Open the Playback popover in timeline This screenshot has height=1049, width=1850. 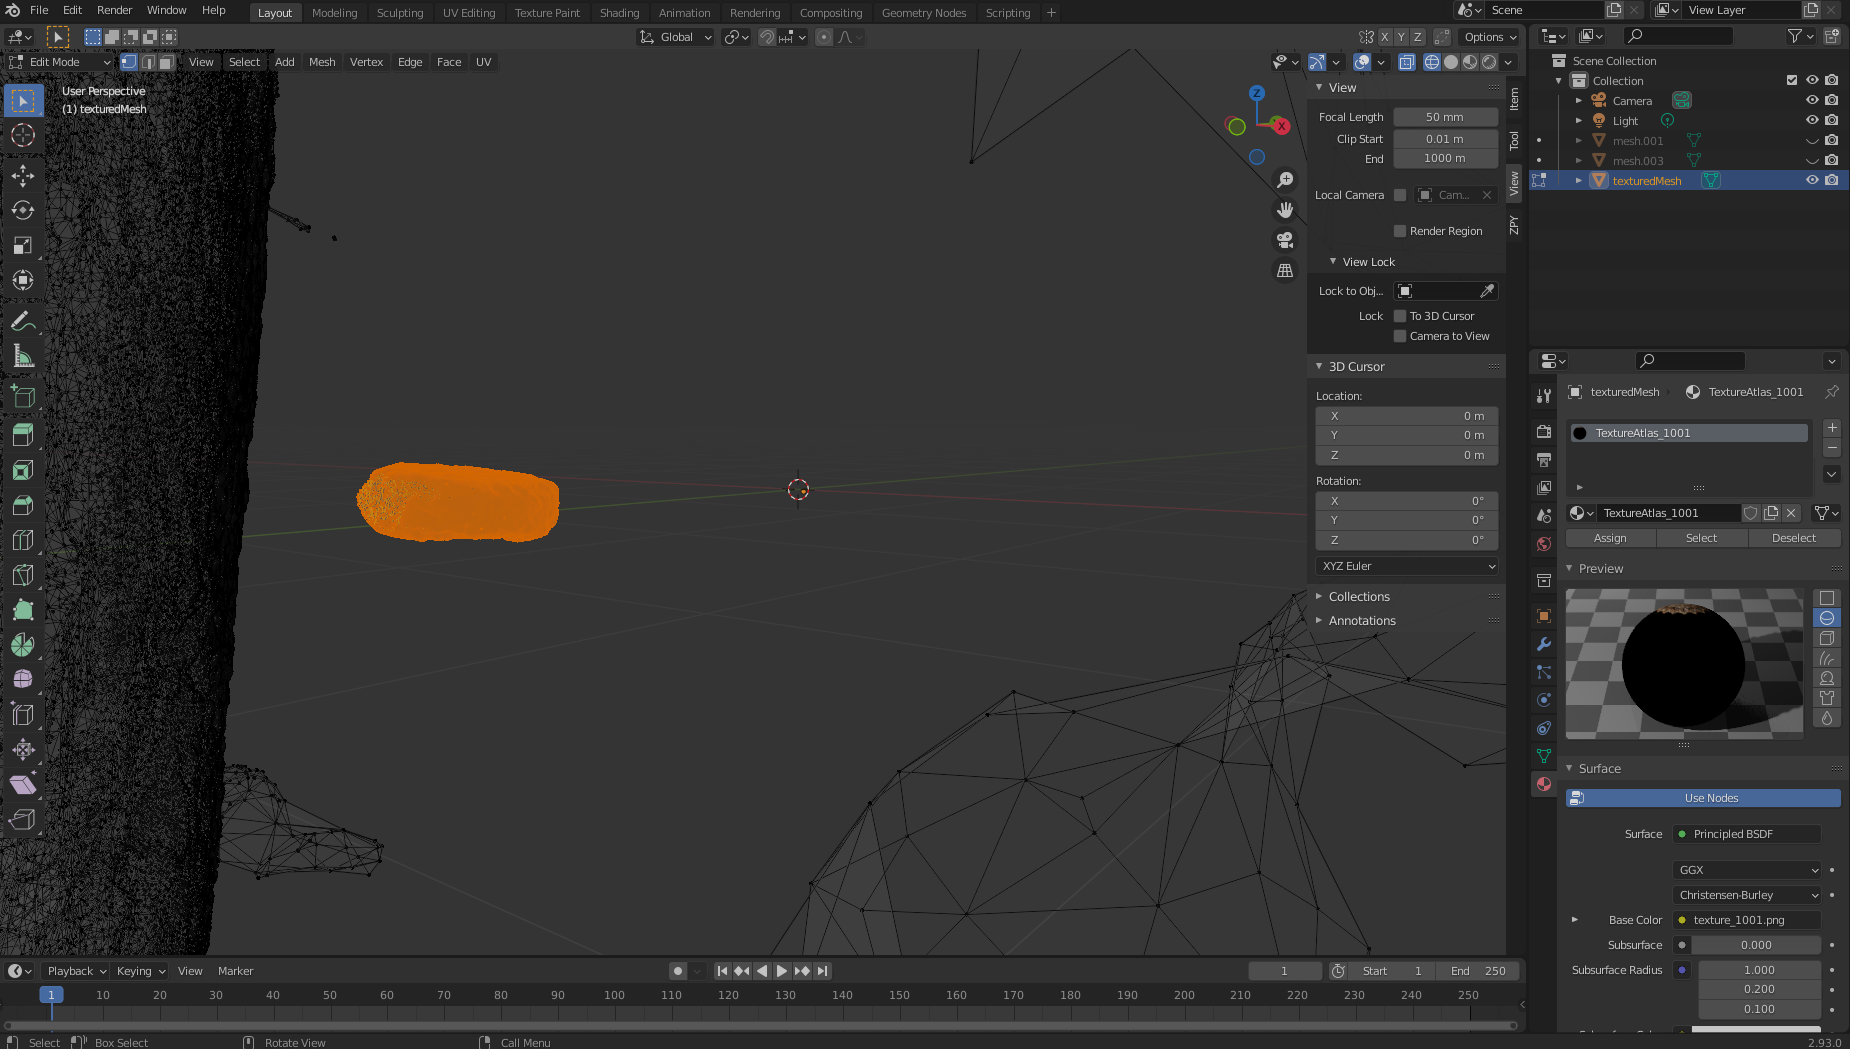[x=77, y=971]
